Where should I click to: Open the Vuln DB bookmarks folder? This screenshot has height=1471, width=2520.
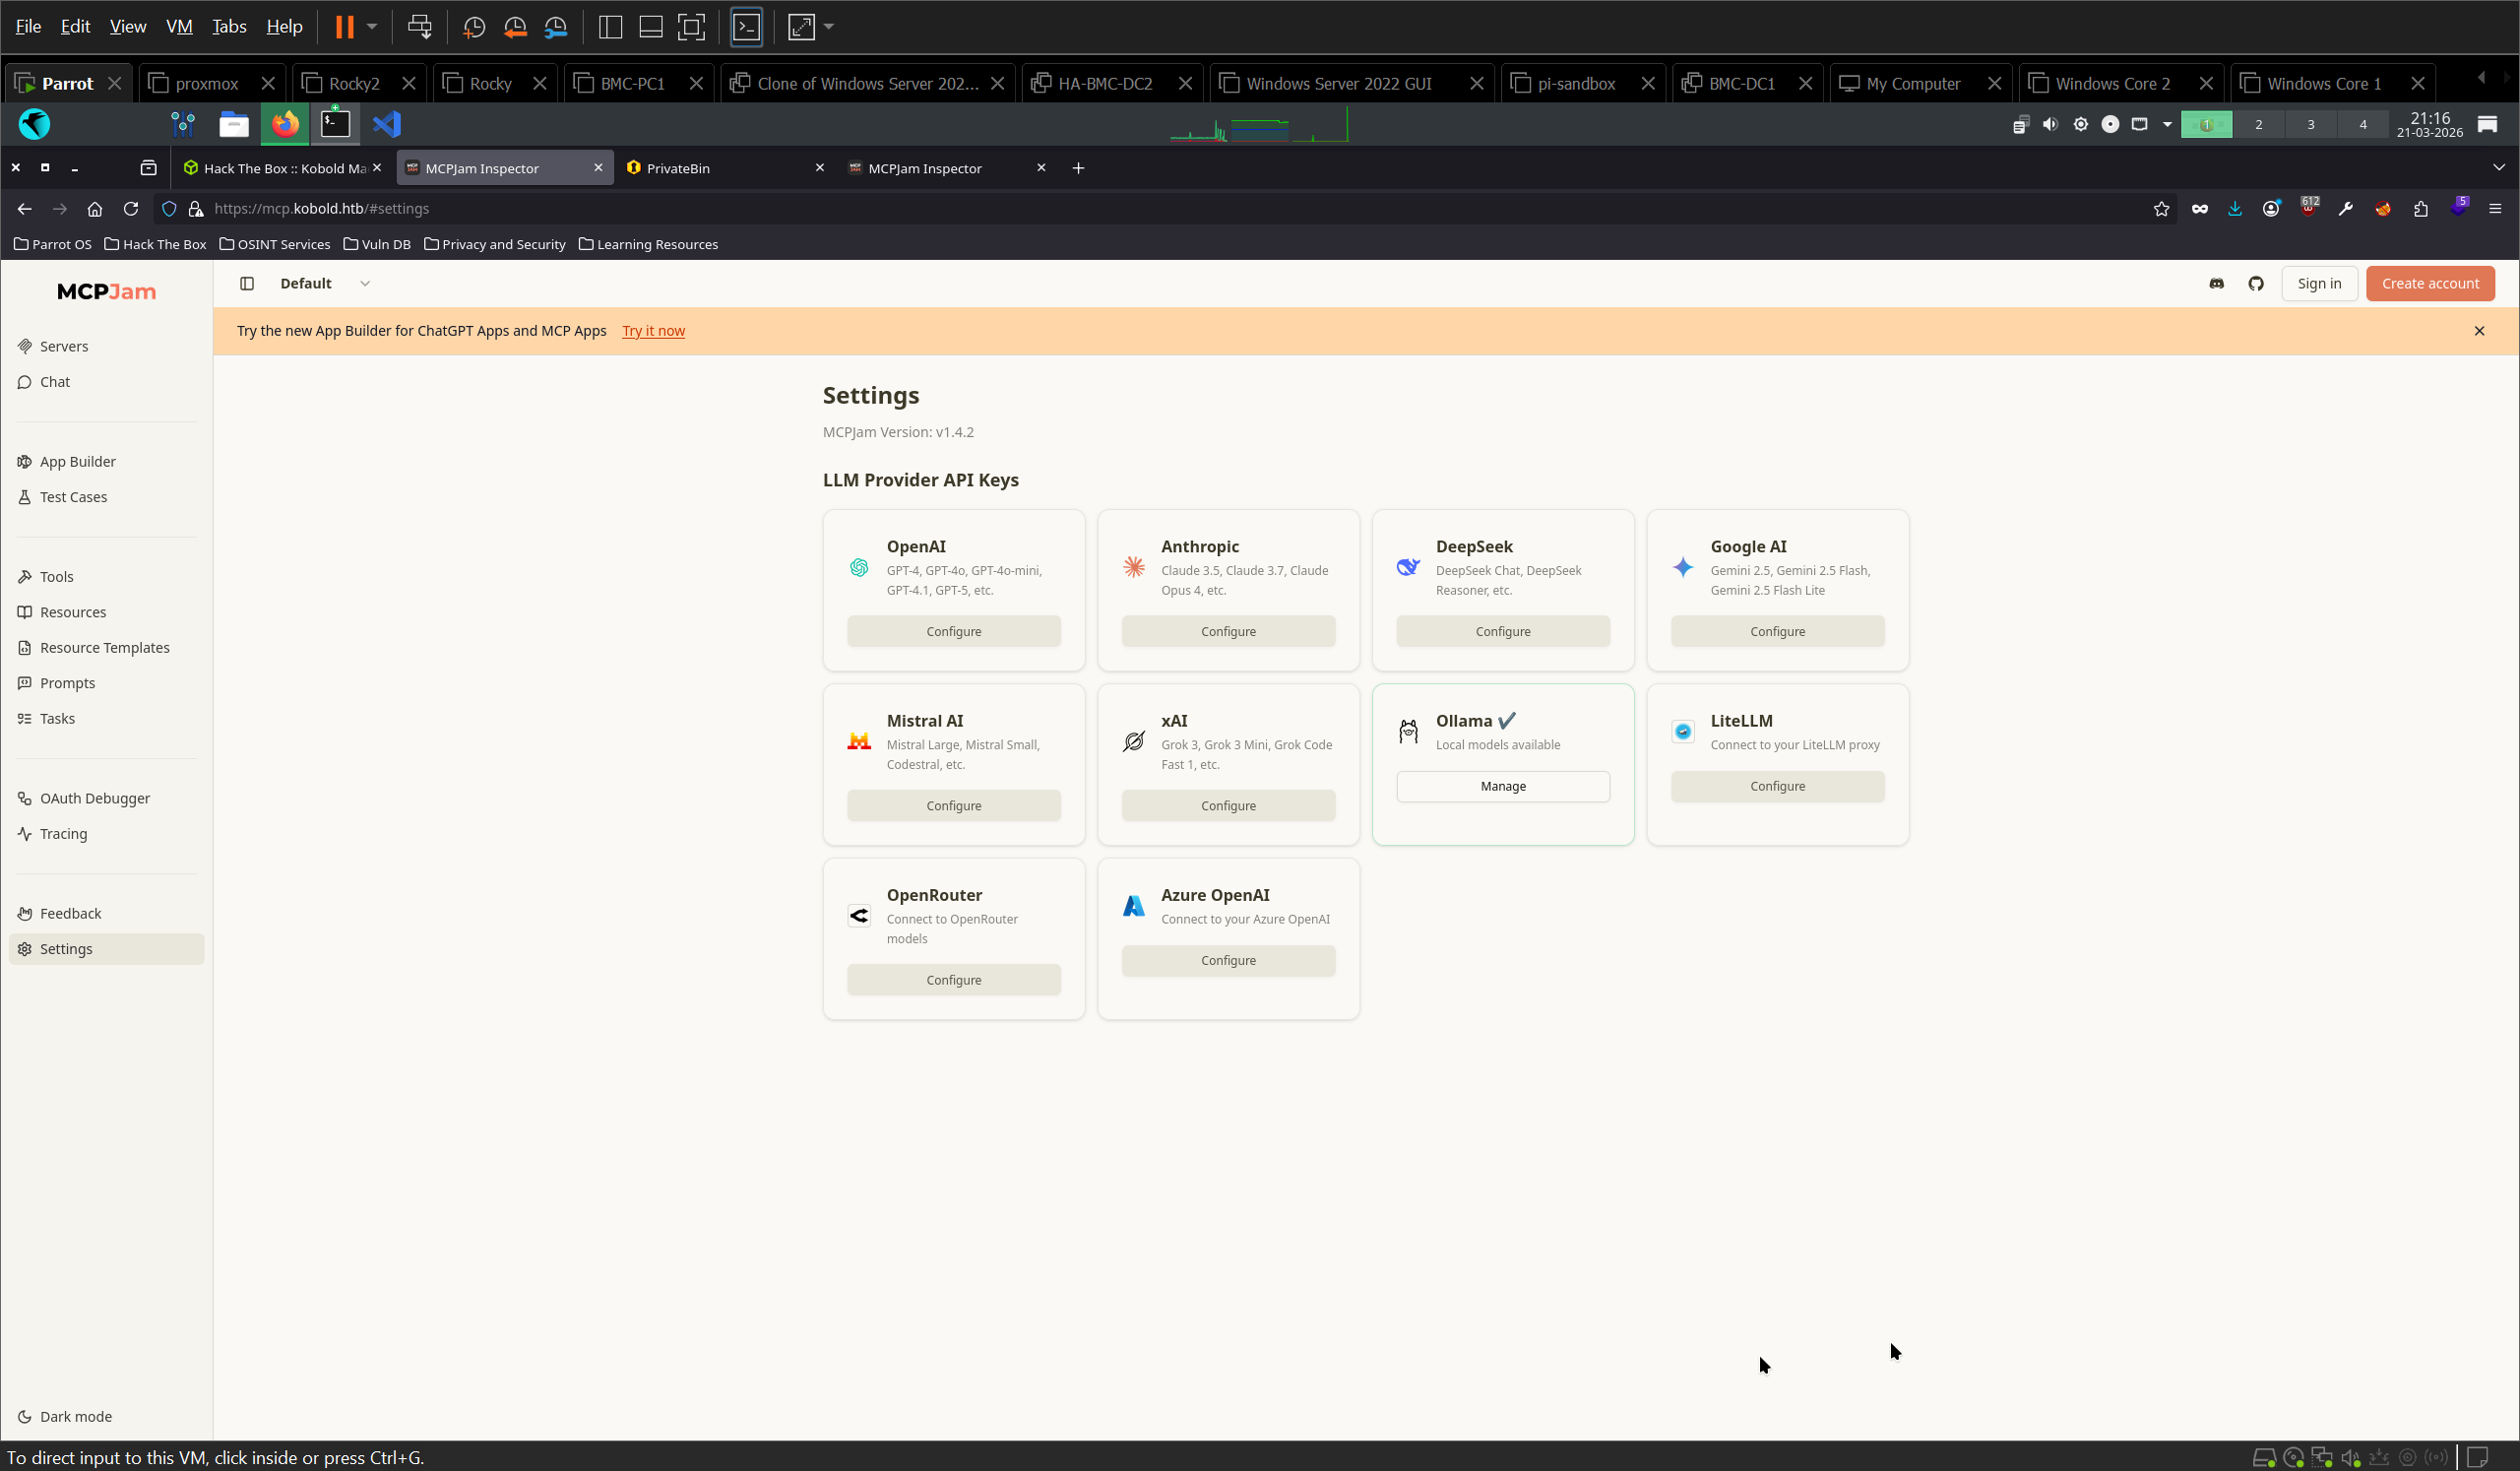(x=376, y=245)
